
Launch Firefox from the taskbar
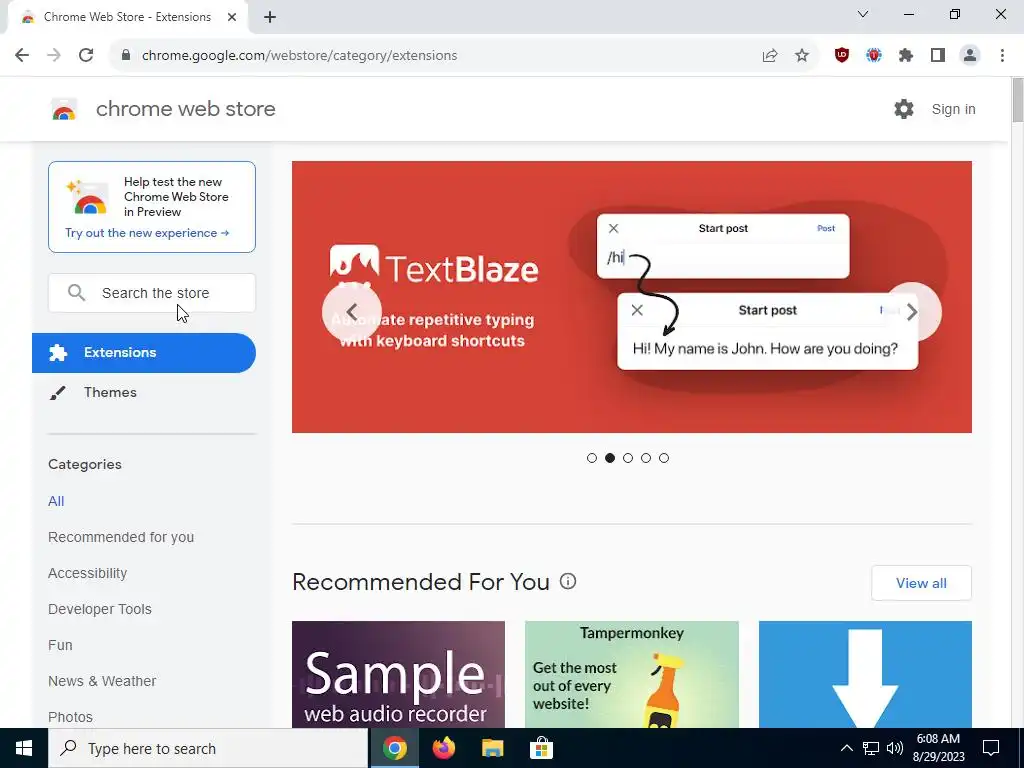click(x=443, y=748)
